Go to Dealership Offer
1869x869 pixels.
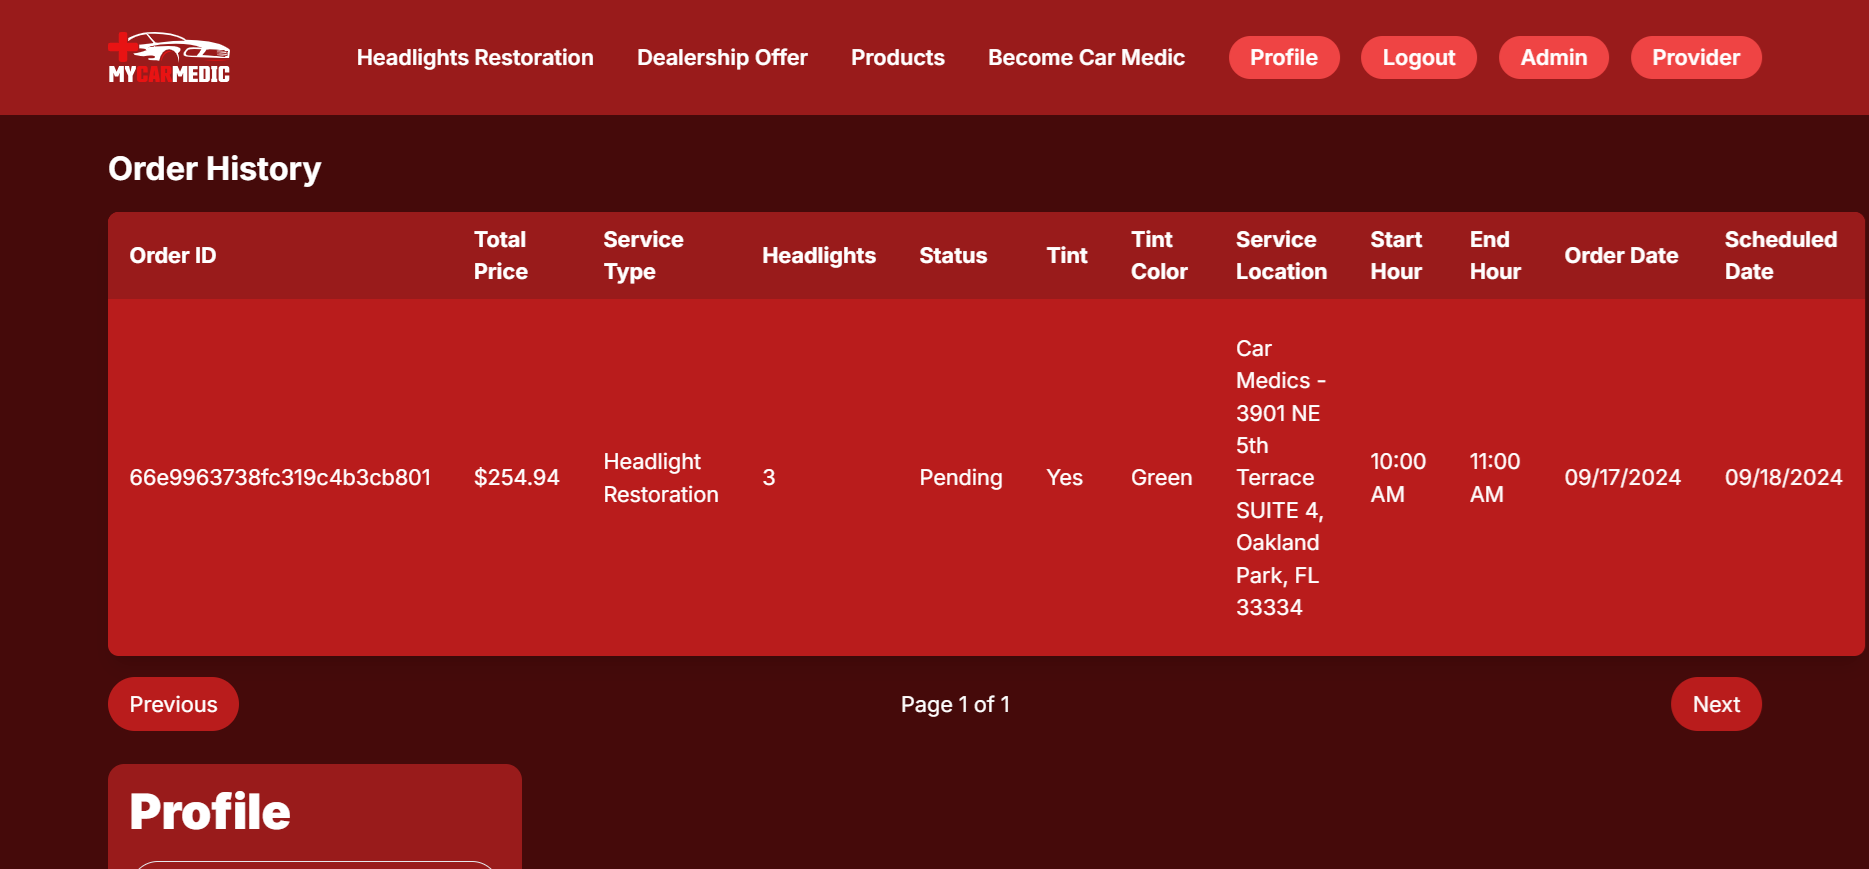tap(722, 58)
